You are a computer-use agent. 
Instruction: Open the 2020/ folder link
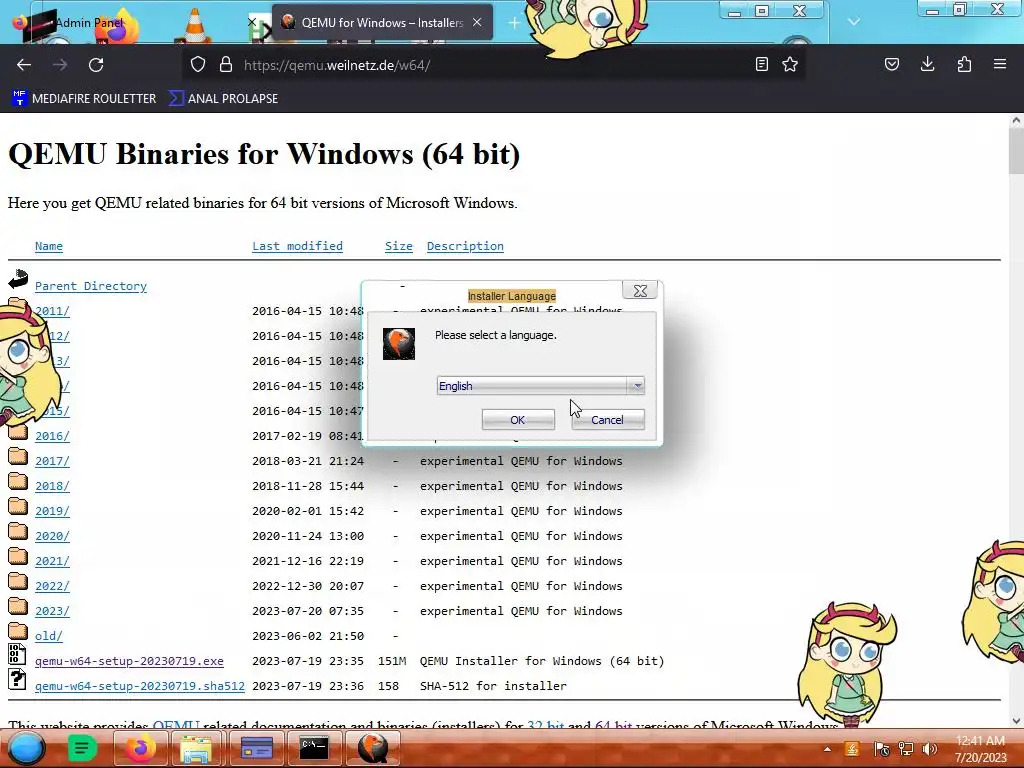pyautogui.click(x=52, y=536)
